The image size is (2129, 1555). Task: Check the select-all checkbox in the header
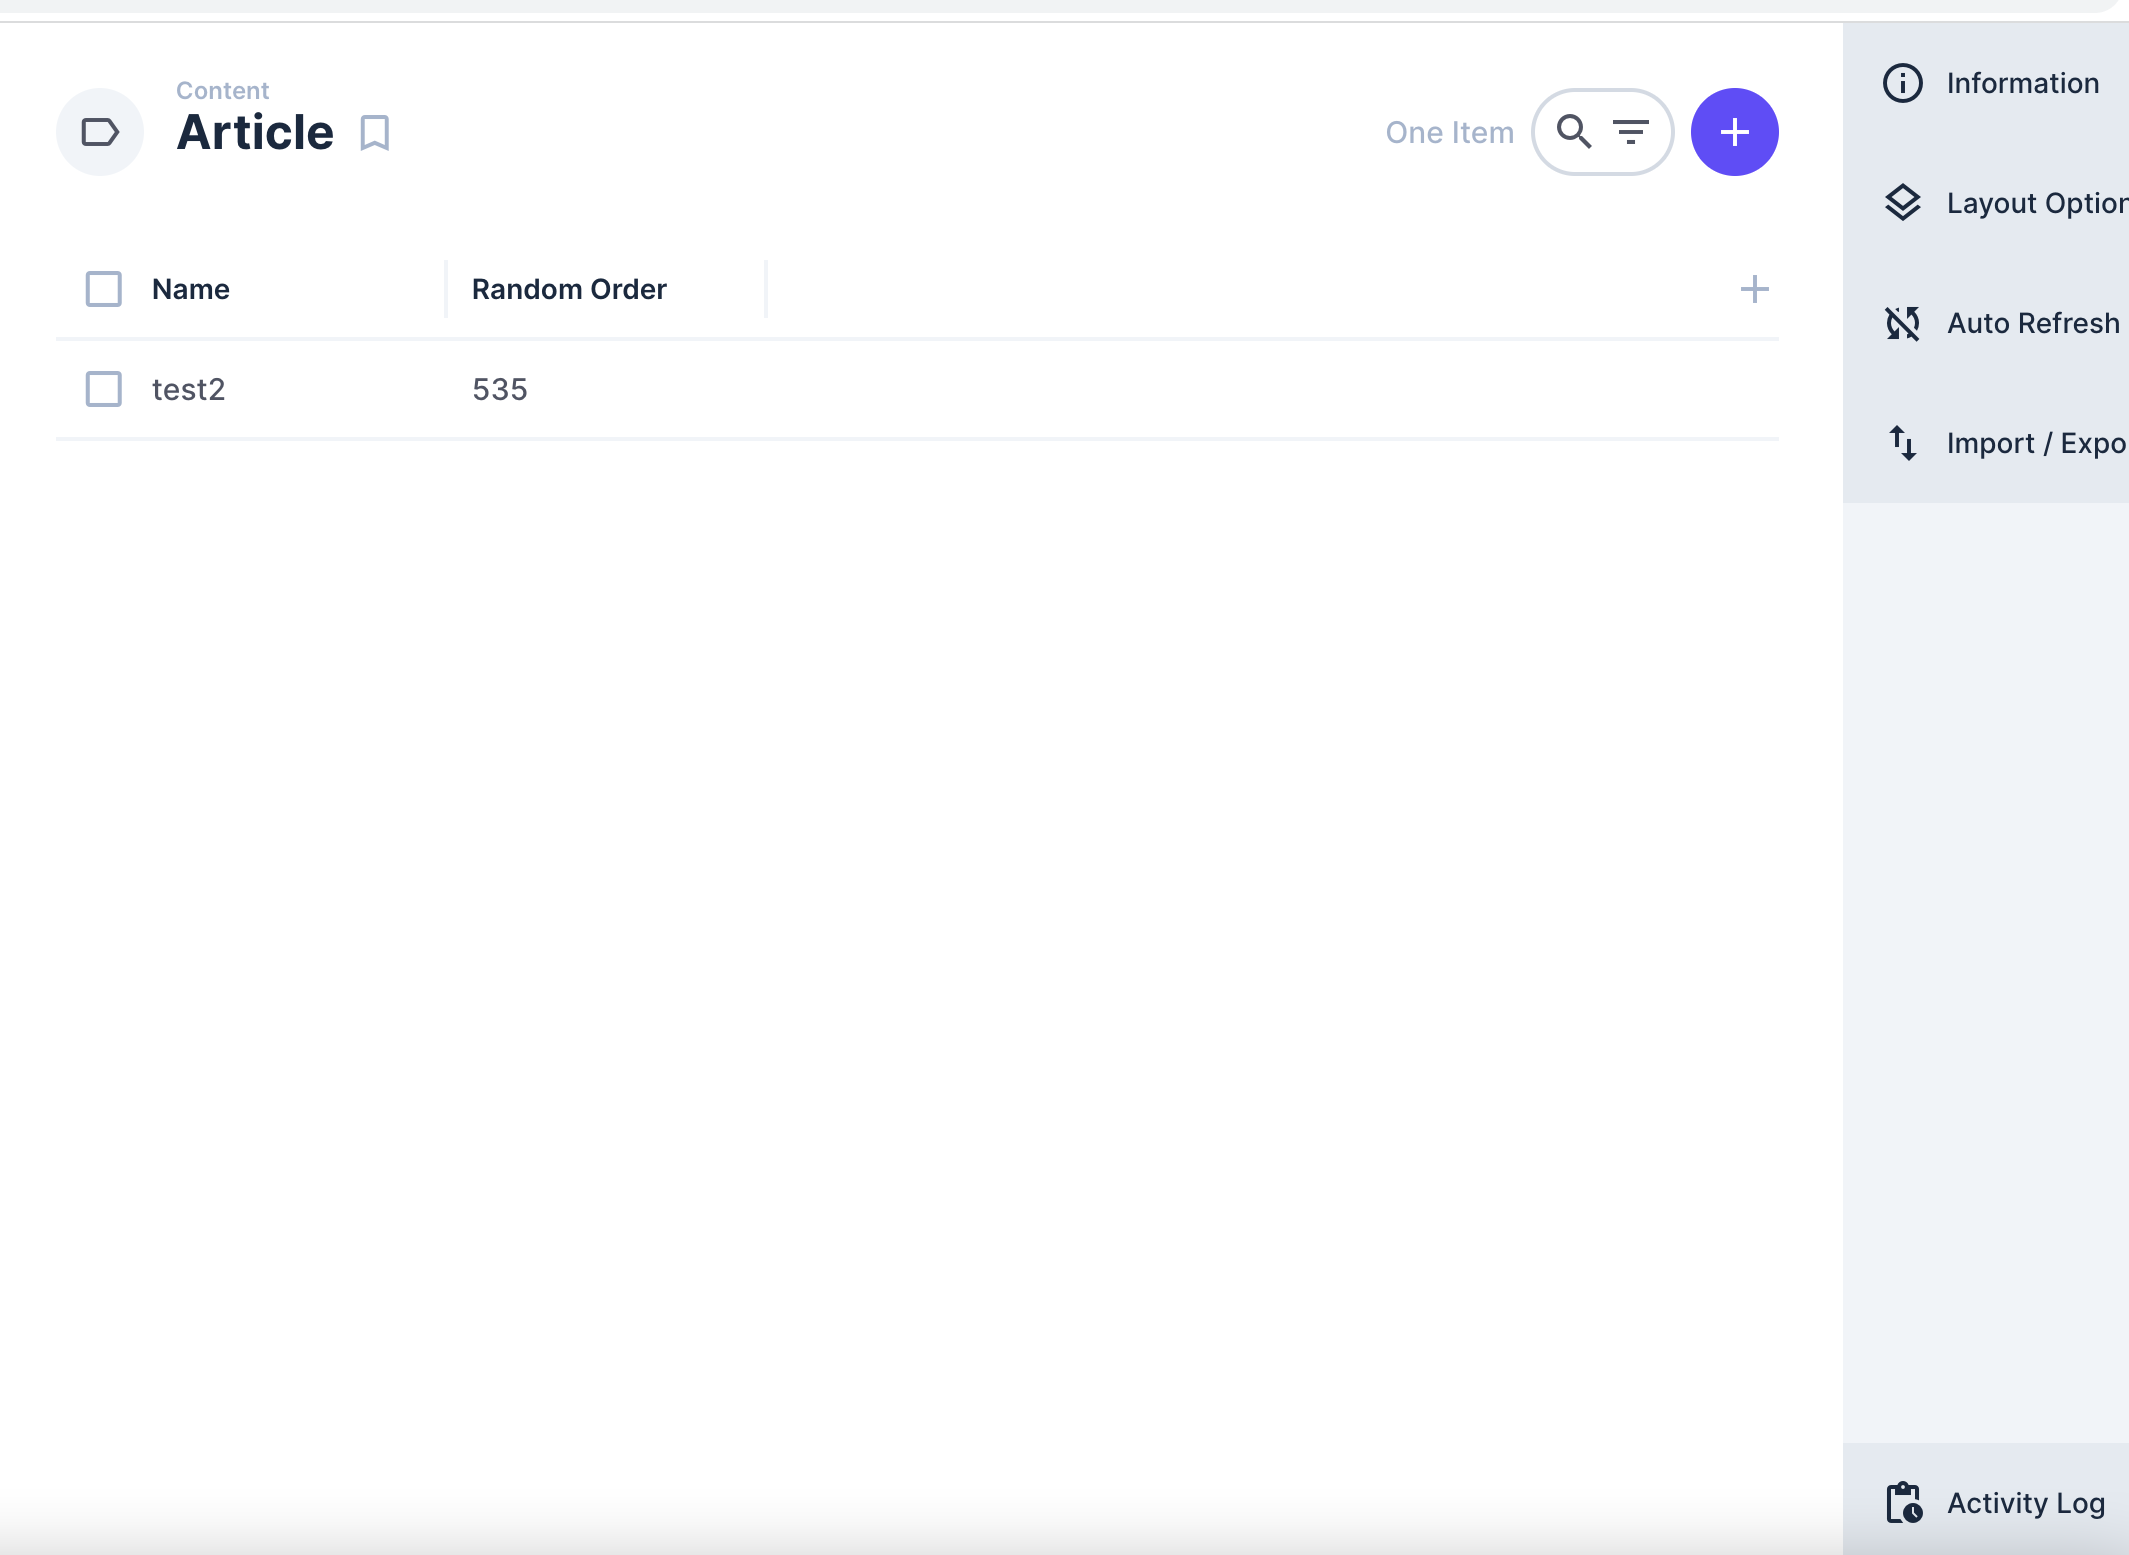103,288
